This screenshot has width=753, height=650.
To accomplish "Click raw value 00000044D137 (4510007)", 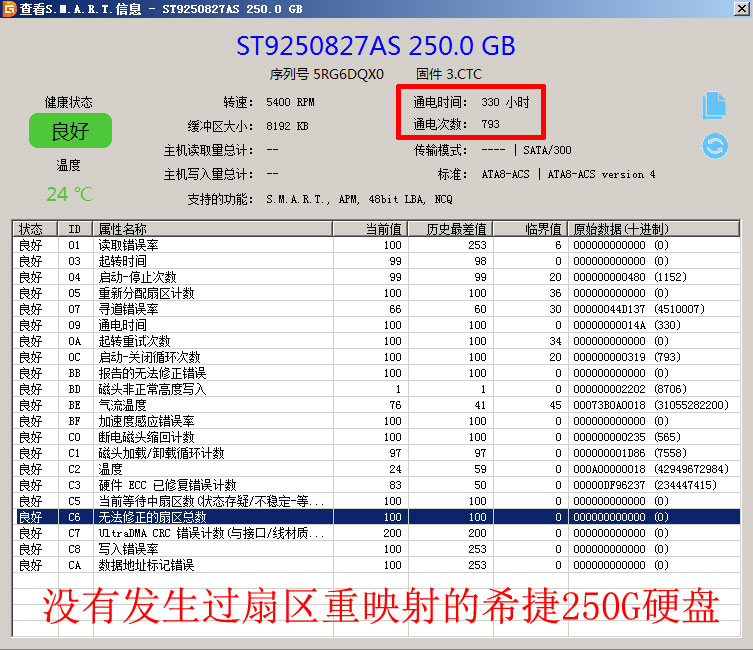I will click(639, 309).
